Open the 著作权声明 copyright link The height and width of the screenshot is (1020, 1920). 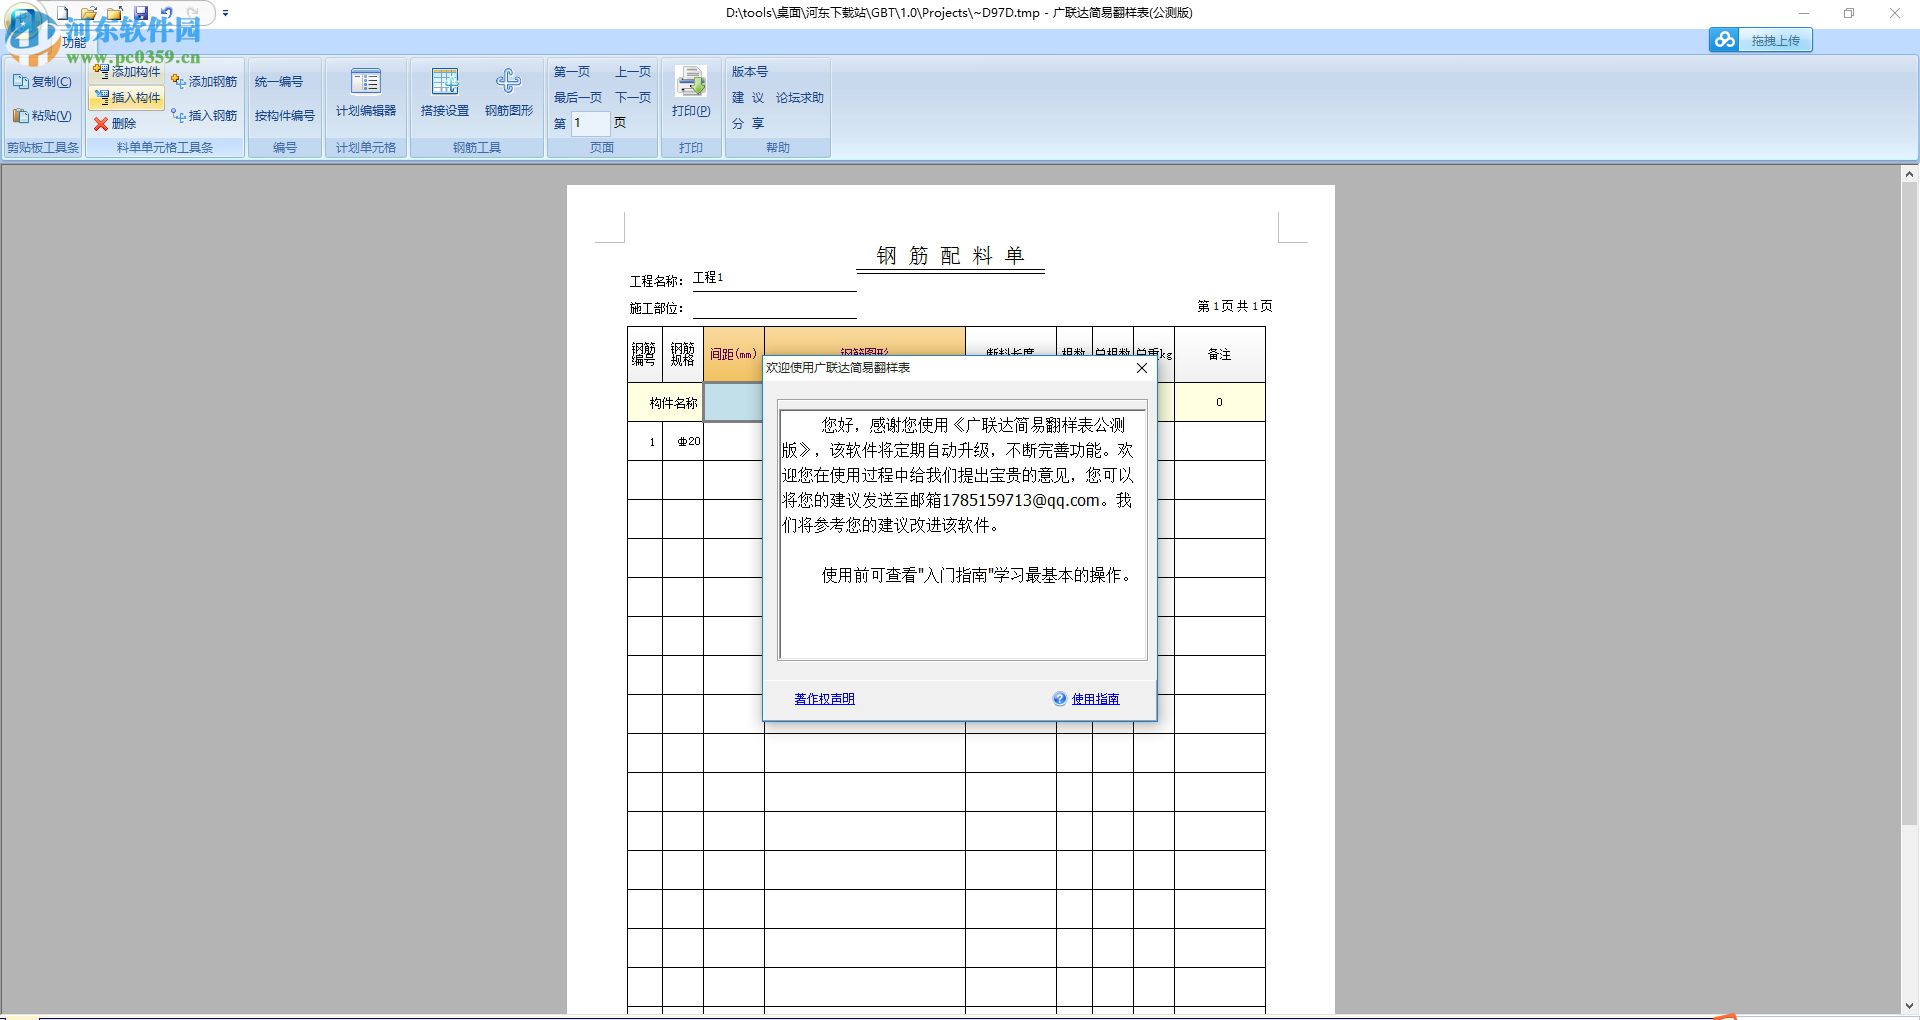(824, 699)
